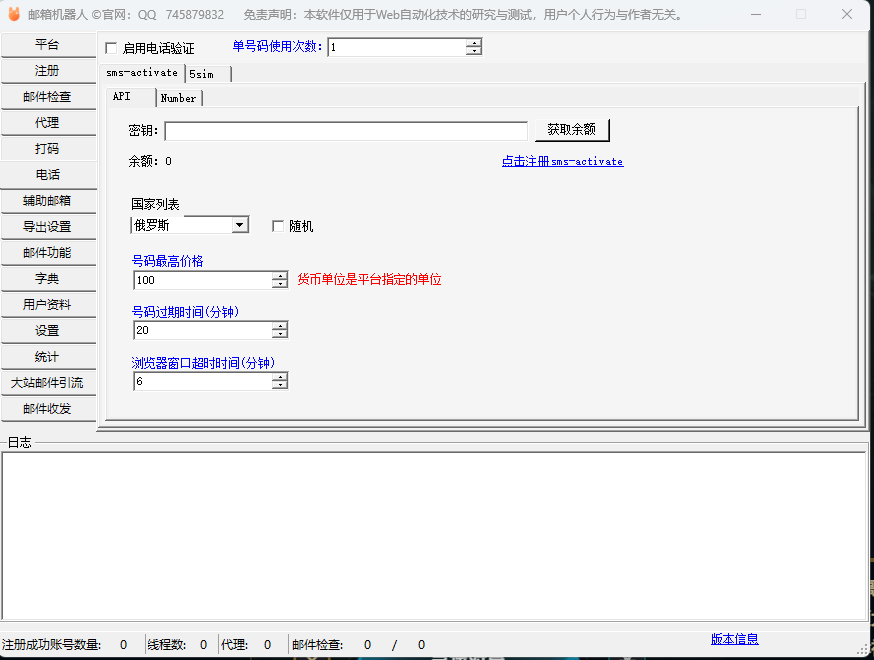
Task: Open the 点击注册sms-activate link
Action: (562, 161)
